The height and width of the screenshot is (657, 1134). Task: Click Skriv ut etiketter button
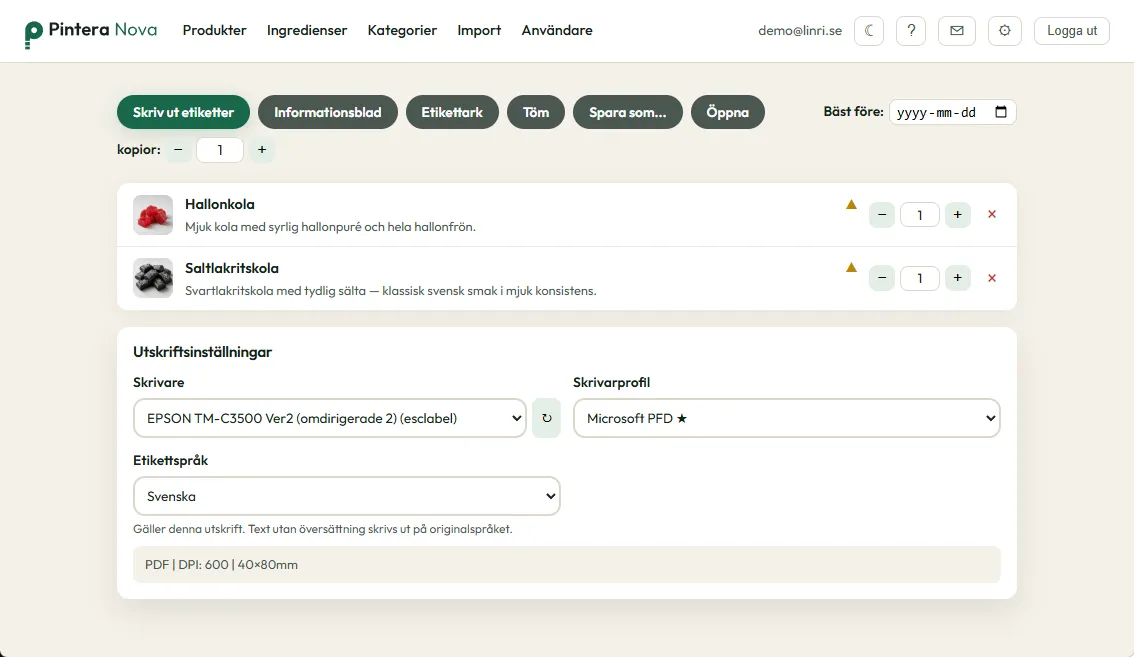(x=184, y=112)
